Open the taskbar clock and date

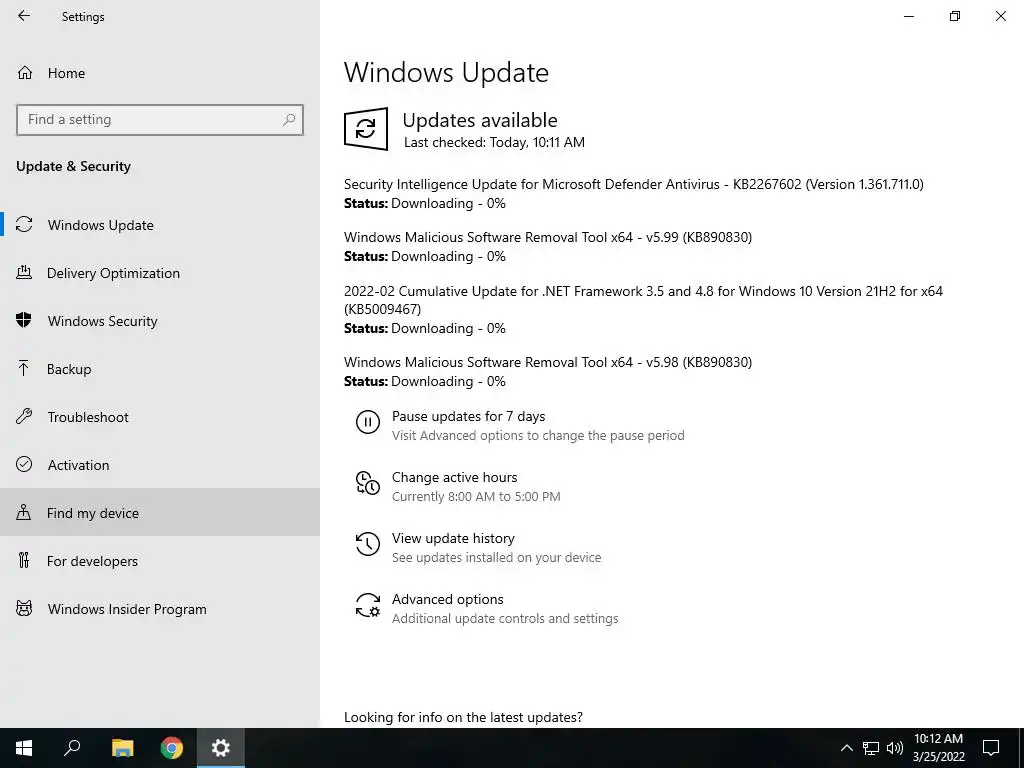click(x=938, y=748)
